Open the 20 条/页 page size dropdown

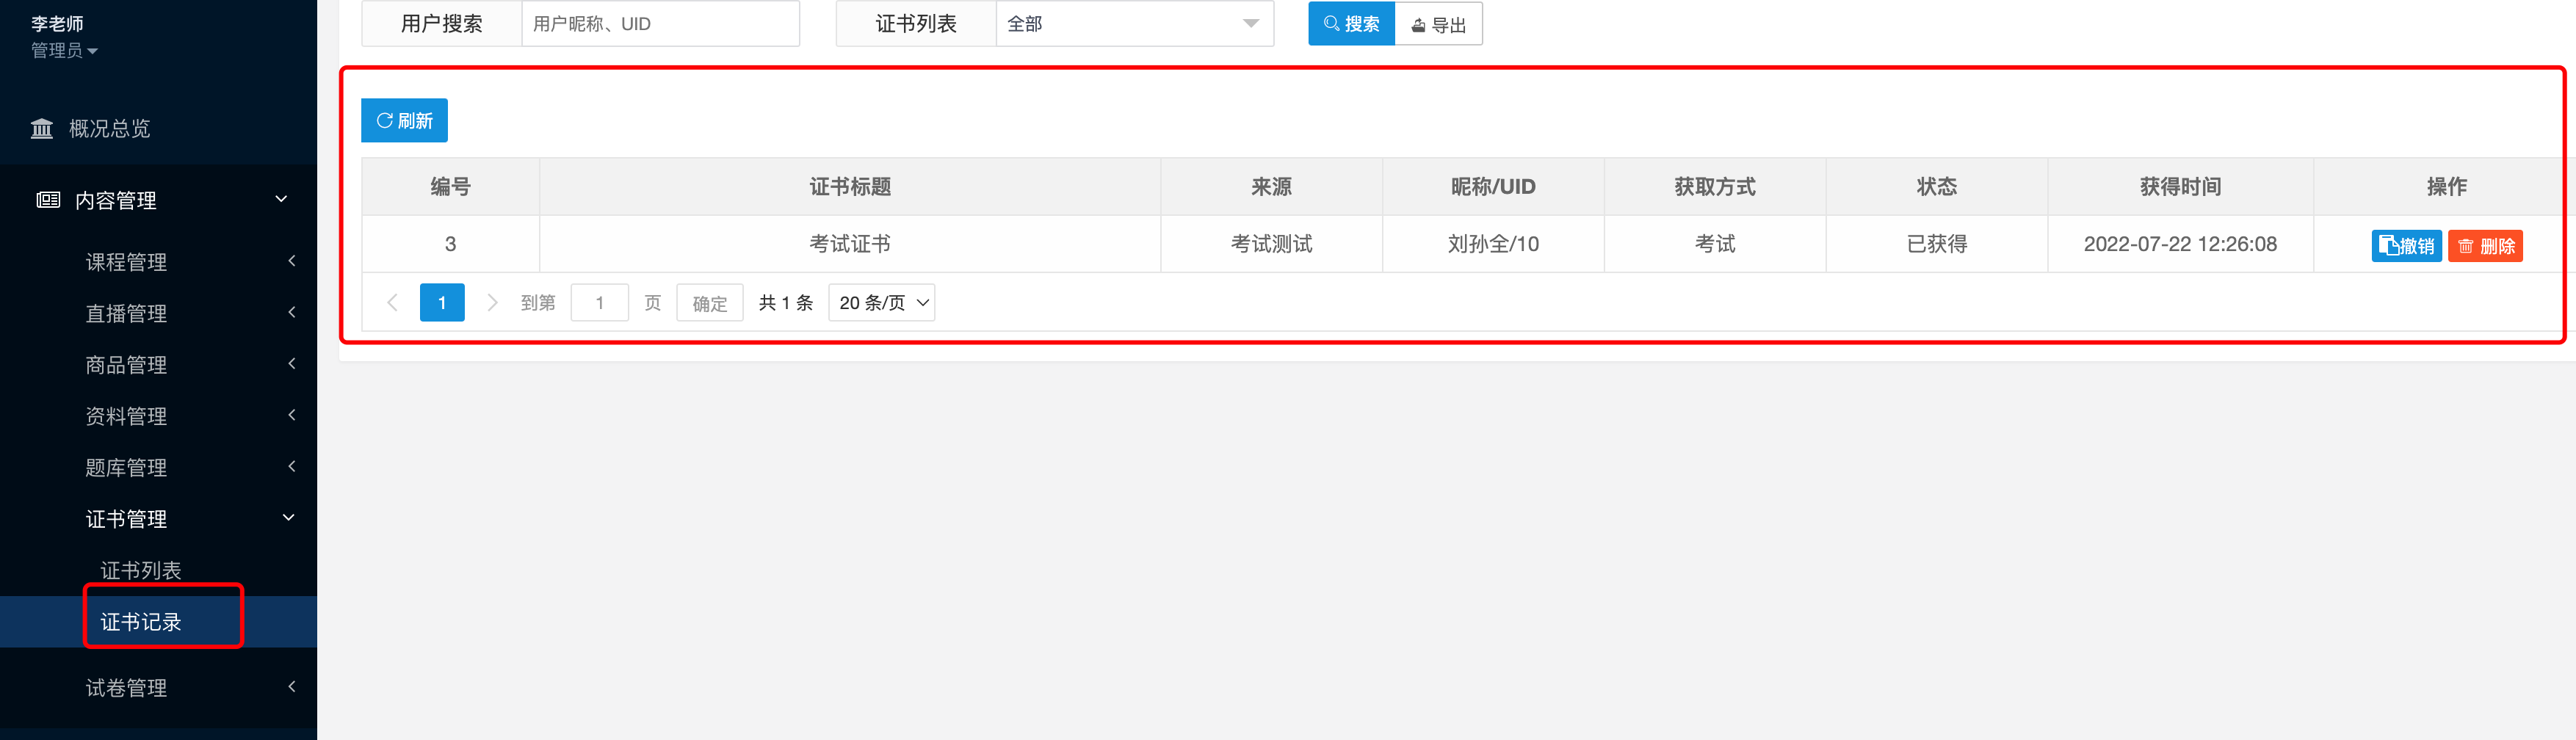[881, 302]
